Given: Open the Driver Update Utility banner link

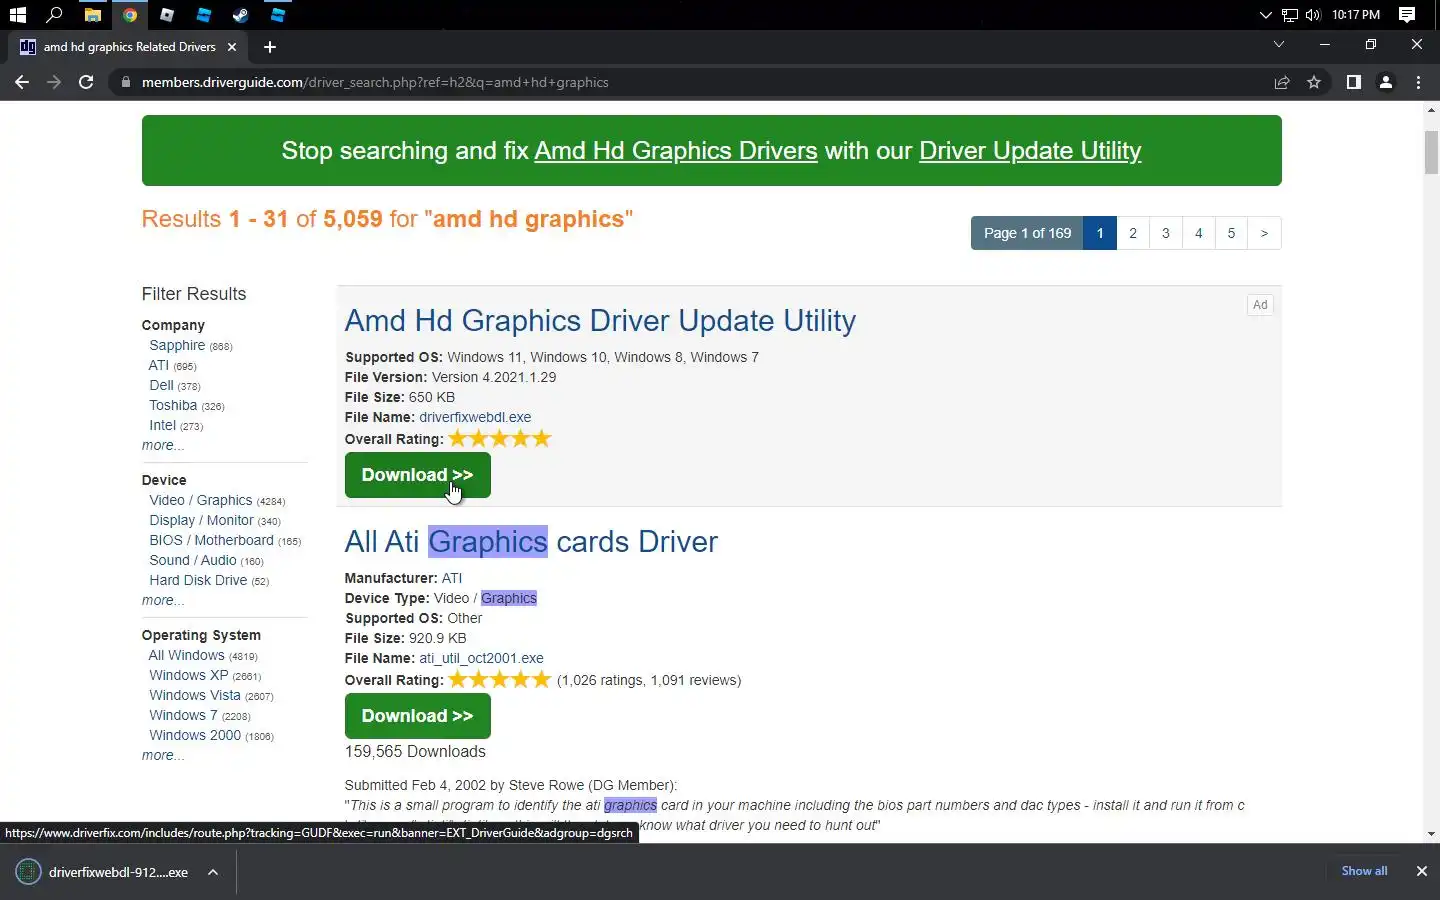Looking at the screenshot, I should point(1030,150).
